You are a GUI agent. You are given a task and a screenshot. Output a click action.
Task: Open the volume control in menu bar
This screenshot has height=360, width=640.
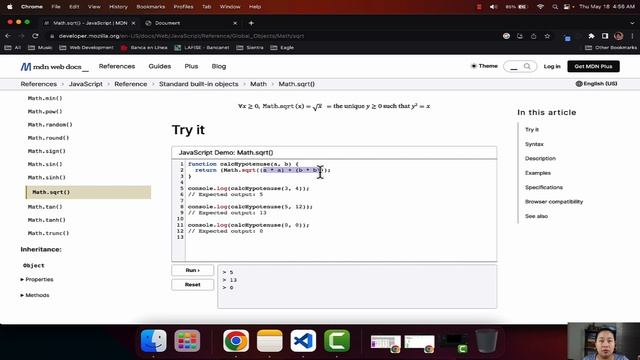pos(493,7)
